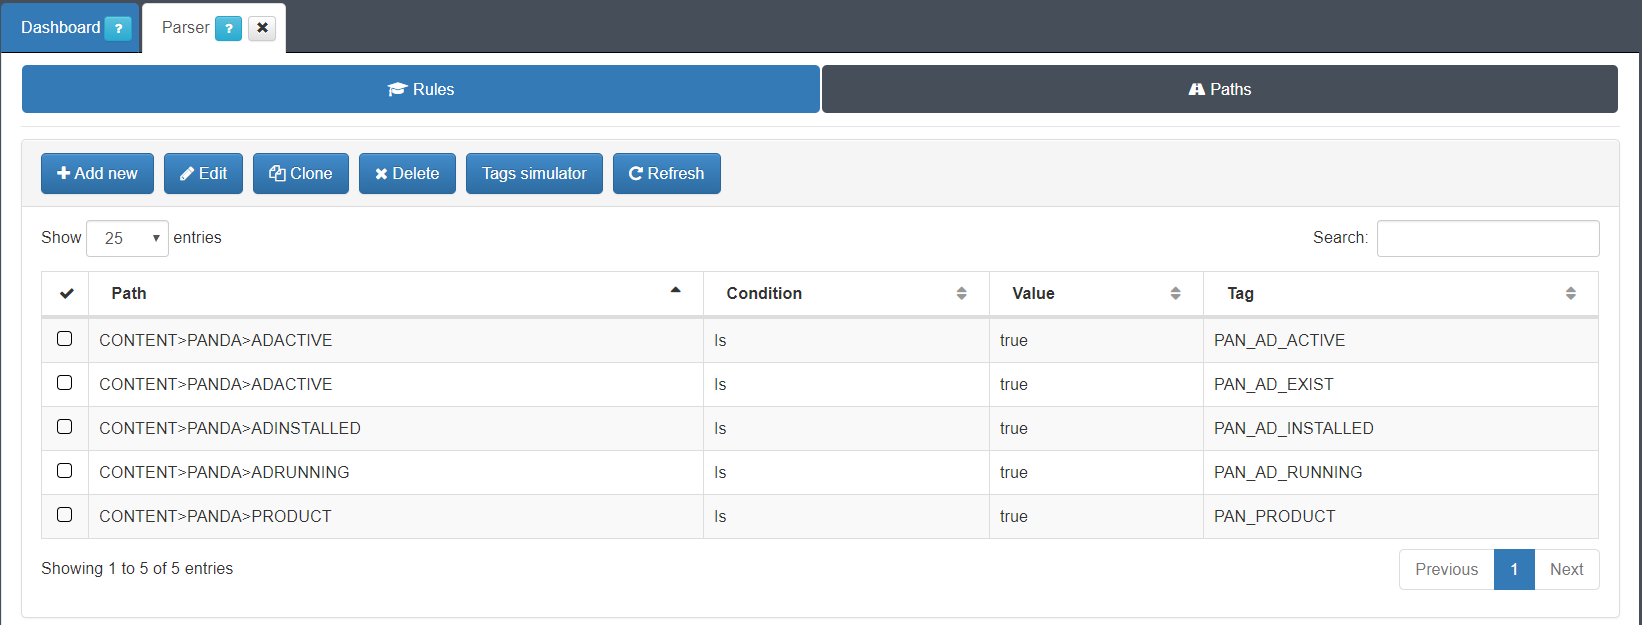Go to the Next page
The height and width of the screenshot is (625, 1642).
1566,569
